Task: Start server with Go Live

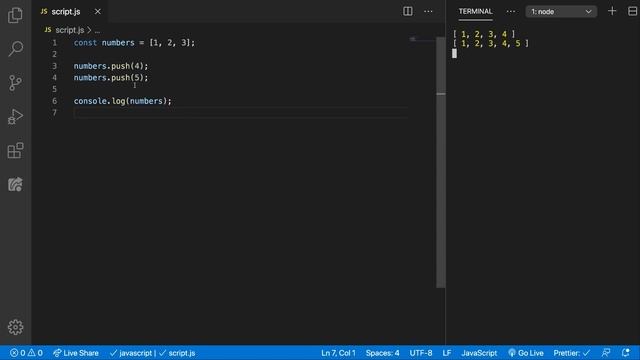Action: tap(526, 353)
